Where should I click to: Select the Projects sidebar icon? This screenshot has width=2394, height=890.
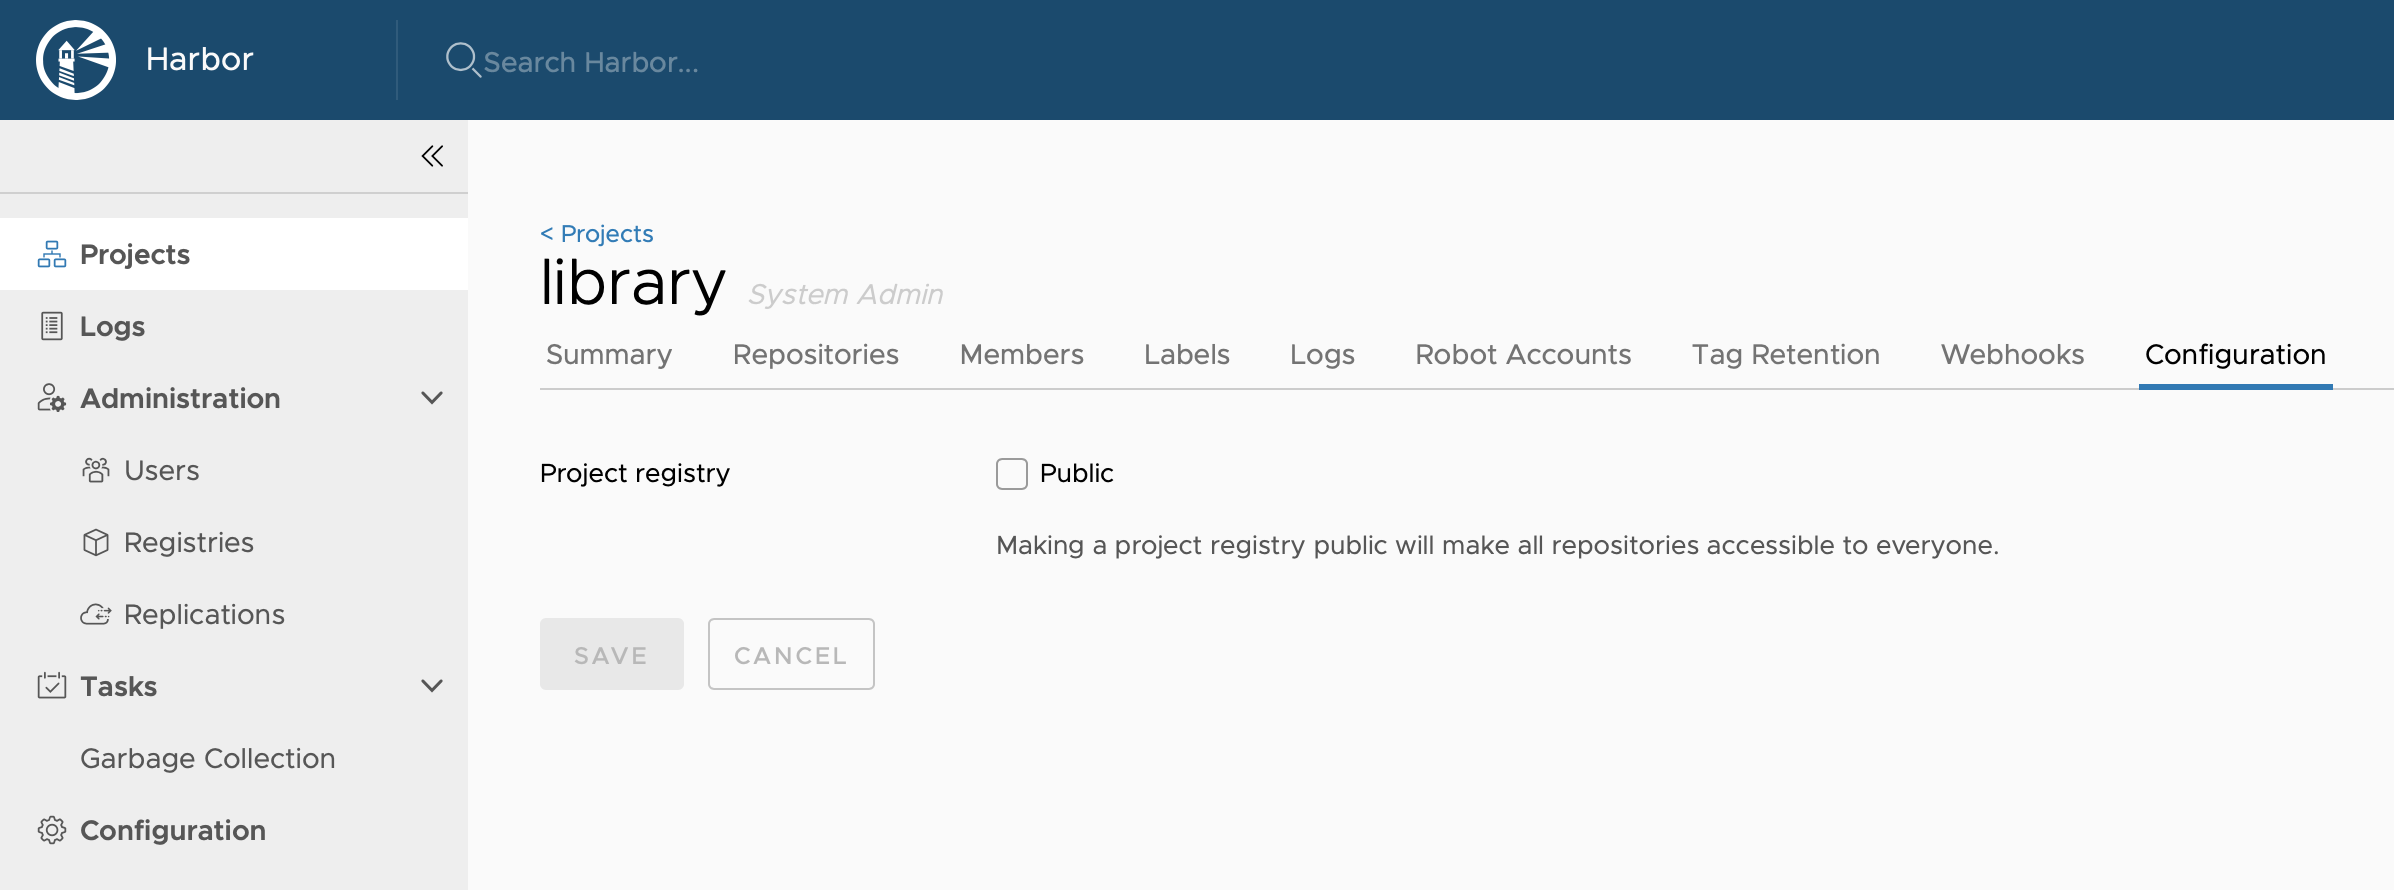tap(51, 253)
